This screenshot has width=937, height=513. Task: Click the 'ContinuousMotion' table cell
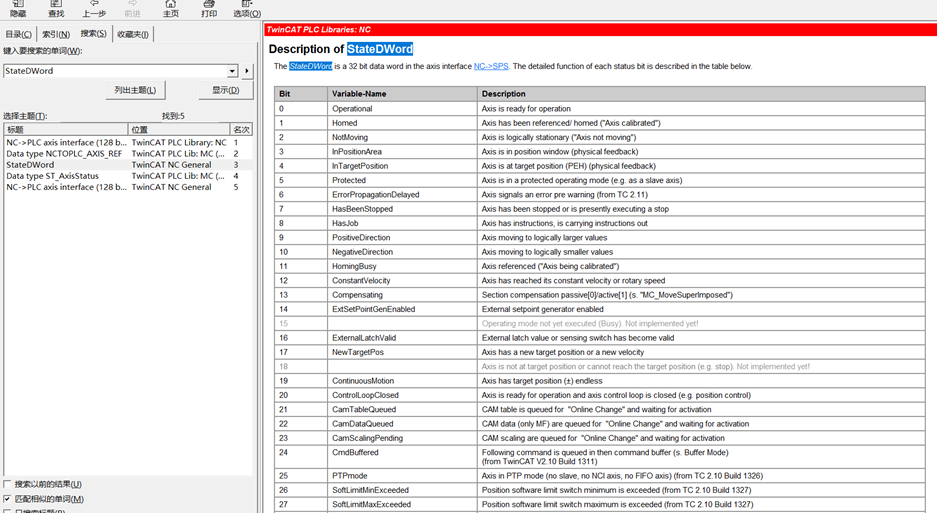pos(403,381)
